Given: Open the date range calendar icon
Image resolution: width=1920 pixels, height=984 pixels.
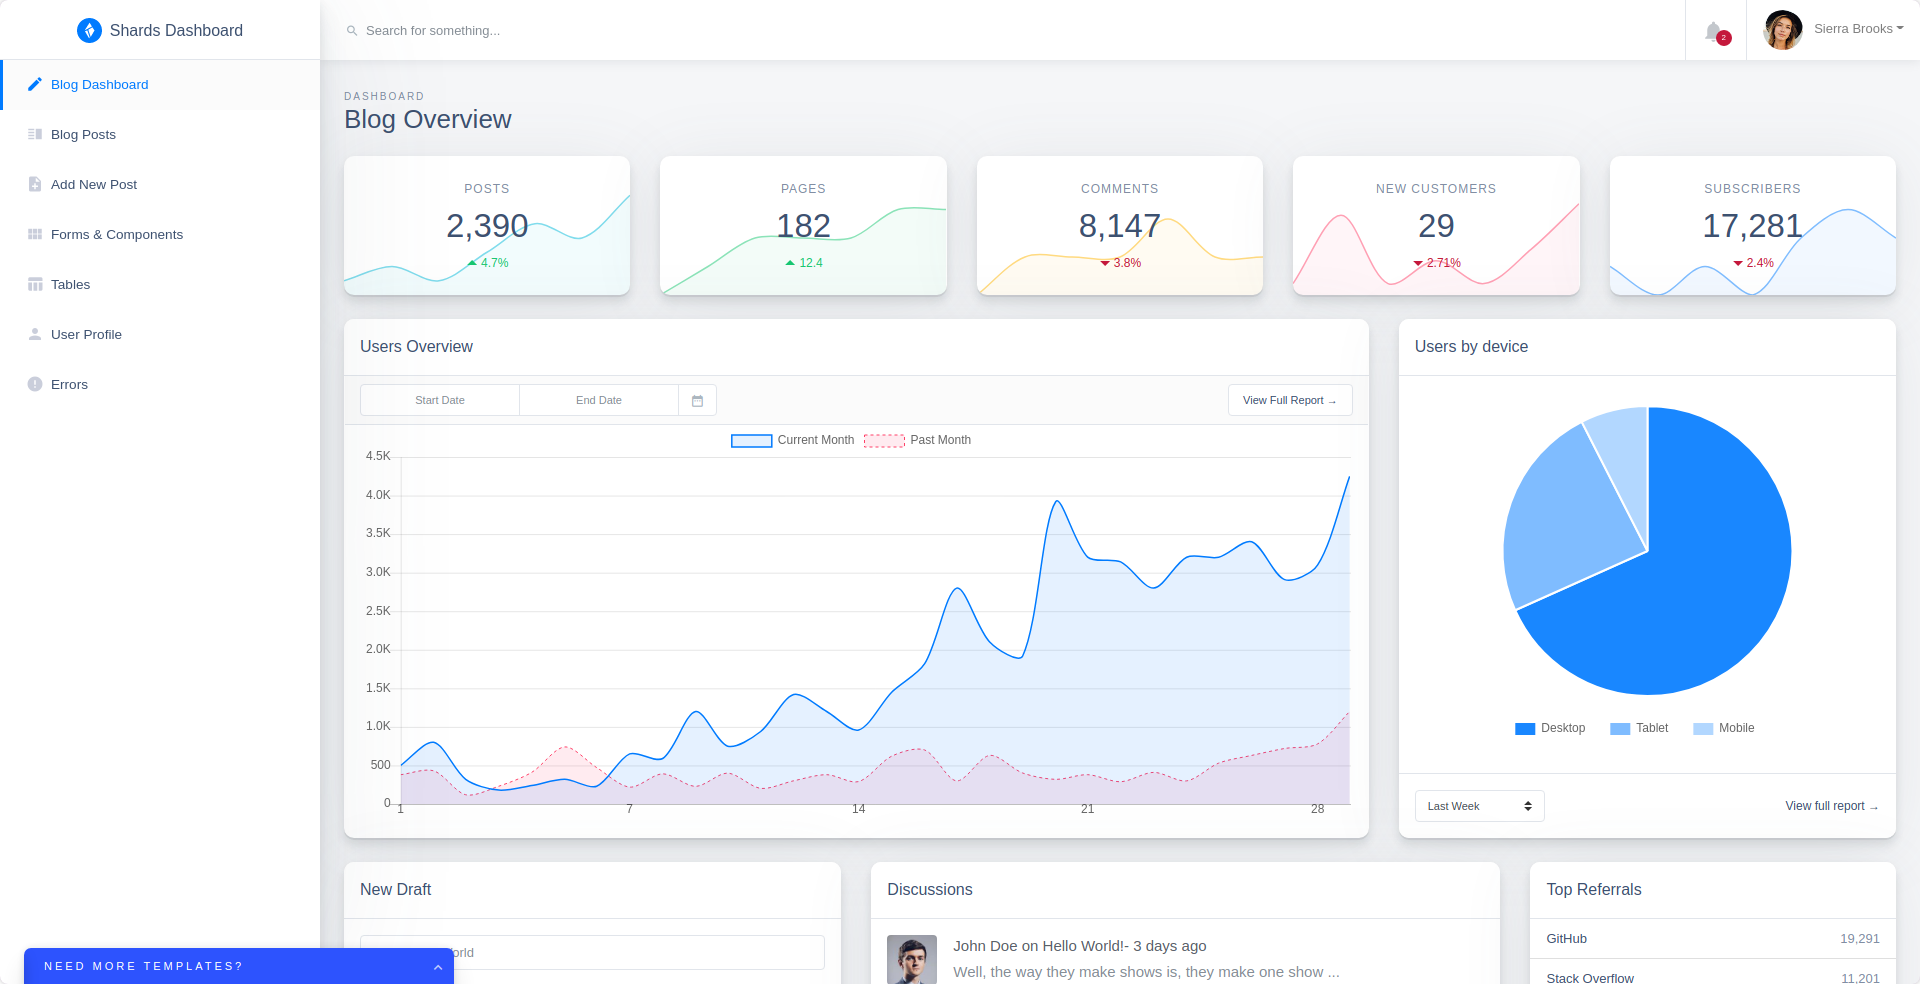Looking at the screenshot, I should point(697,400).
